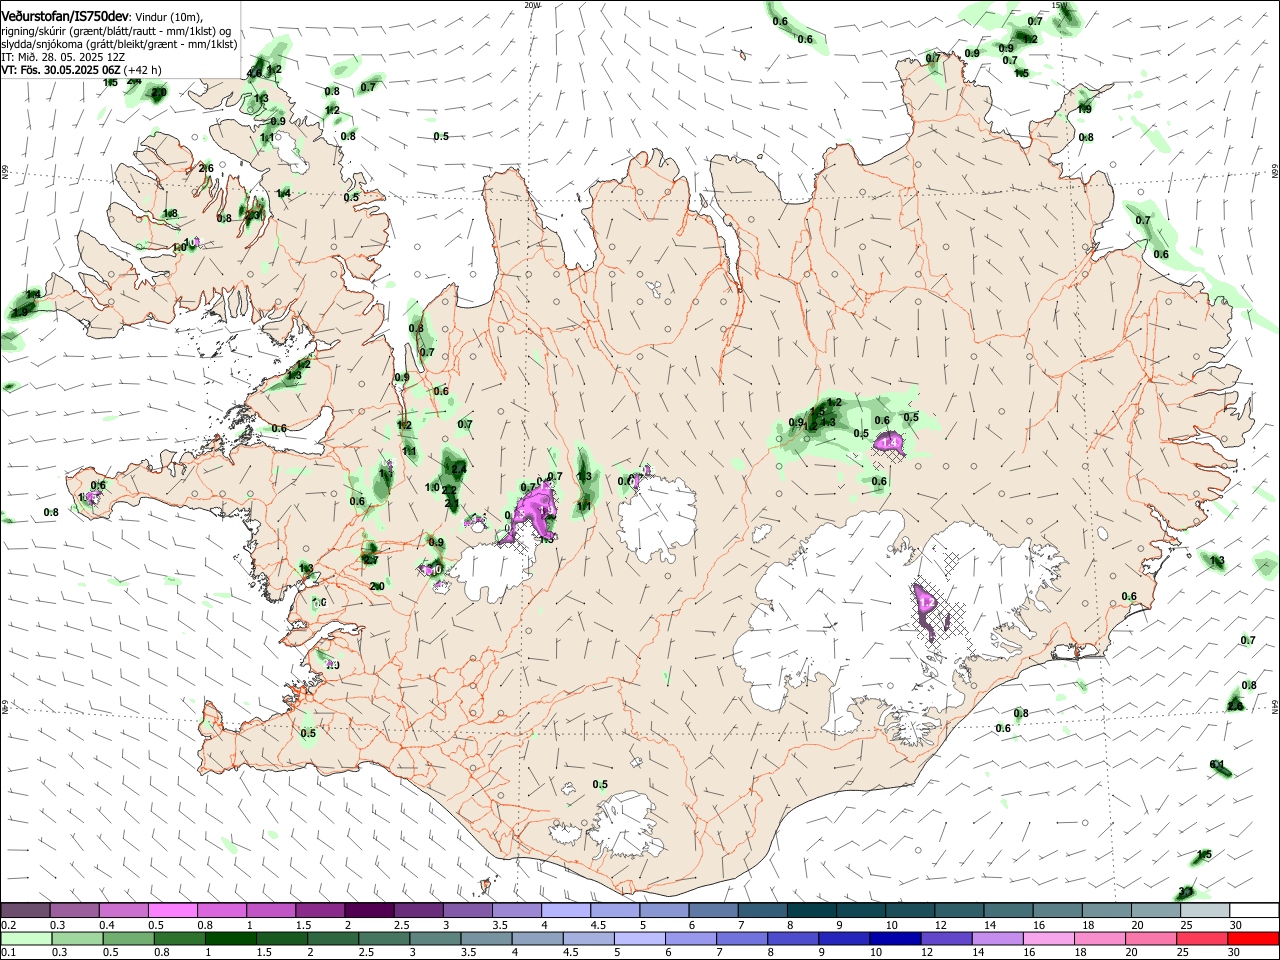Select the rain legend swatch labeled 0.3
1280x960 pixels.
click(x=78, y=938)
